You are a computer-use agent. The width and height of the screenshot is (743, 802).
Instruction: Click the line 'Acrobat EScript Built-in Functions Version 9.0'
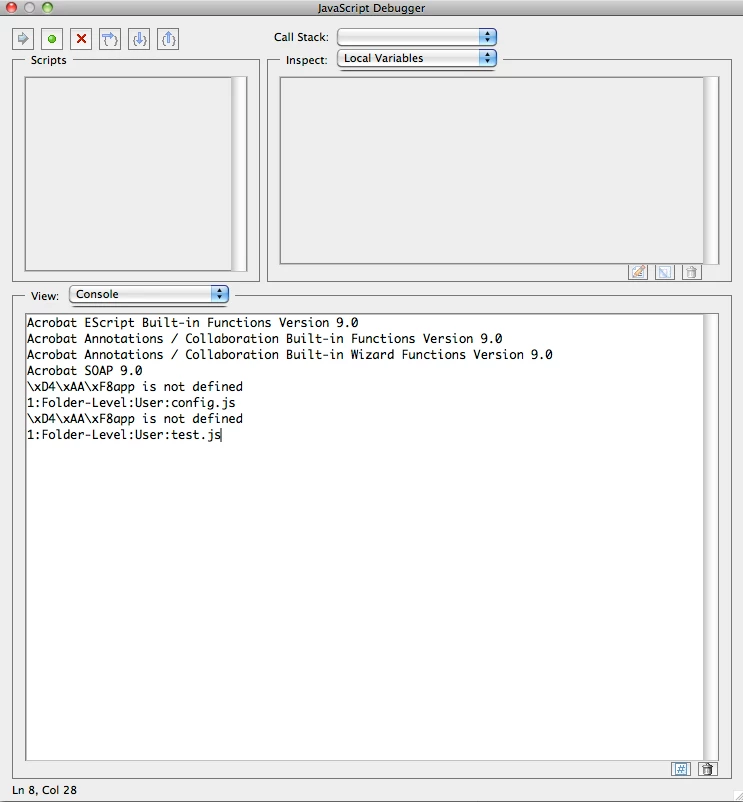[193, 323]
